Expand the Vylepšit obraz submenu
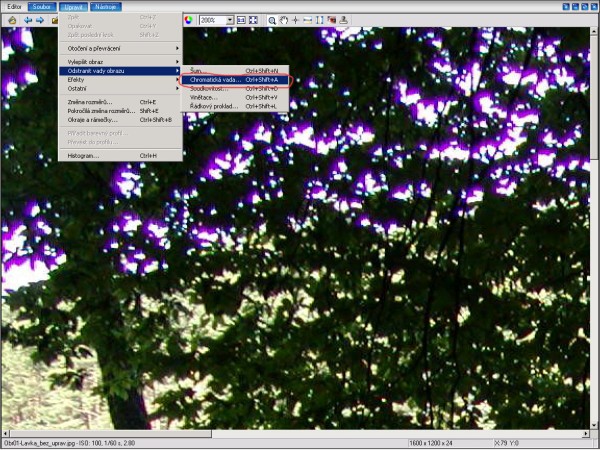Viewport: 600px width, 450px height. pyautogui.click(x=120, y=62)
